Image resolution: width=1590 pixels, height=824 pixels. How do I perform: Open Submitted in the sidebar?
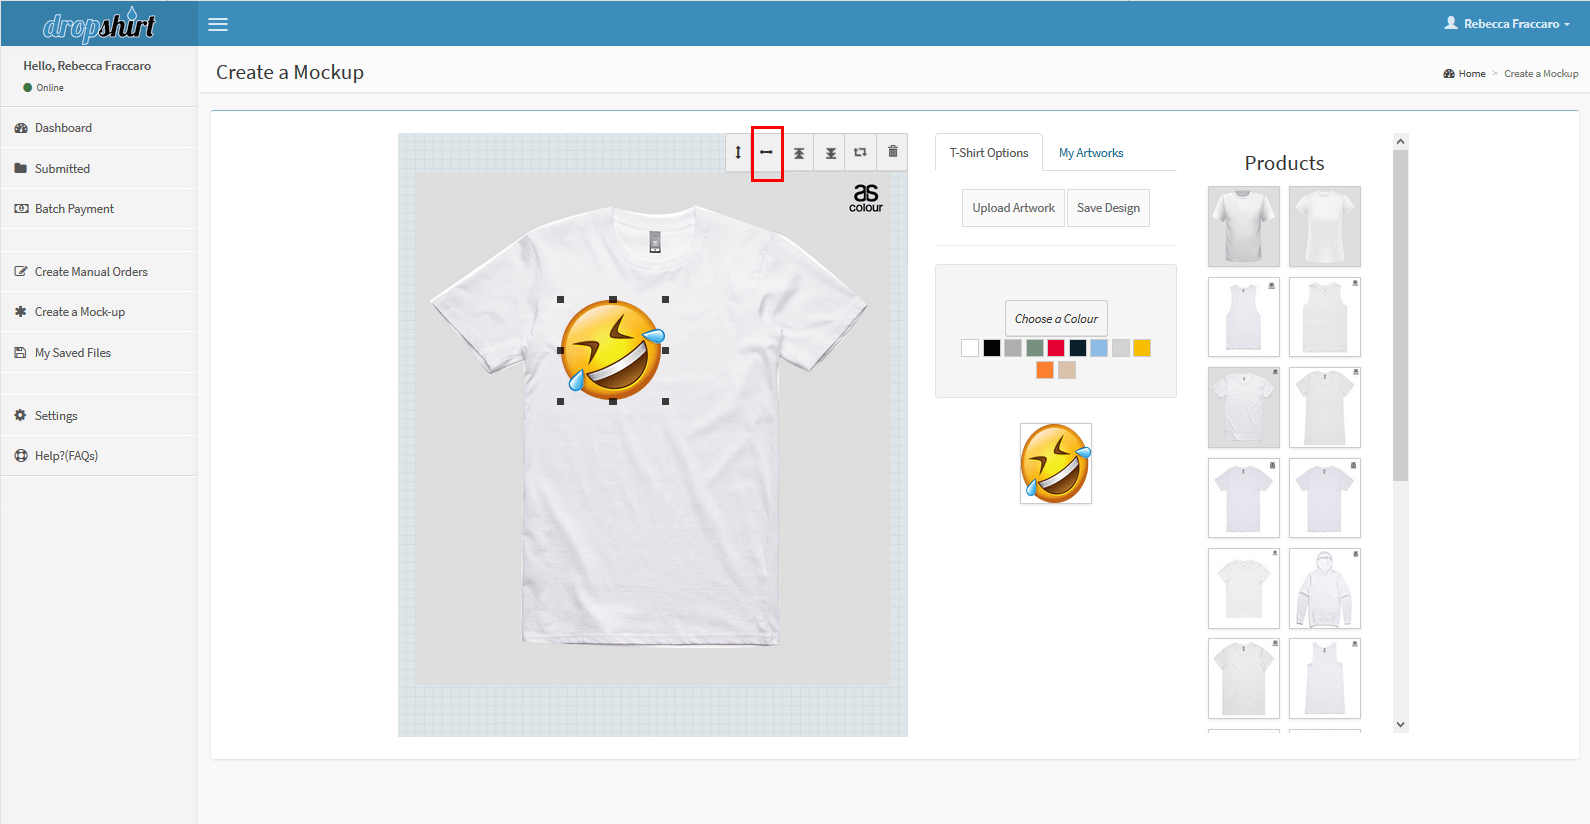(99, 169)
